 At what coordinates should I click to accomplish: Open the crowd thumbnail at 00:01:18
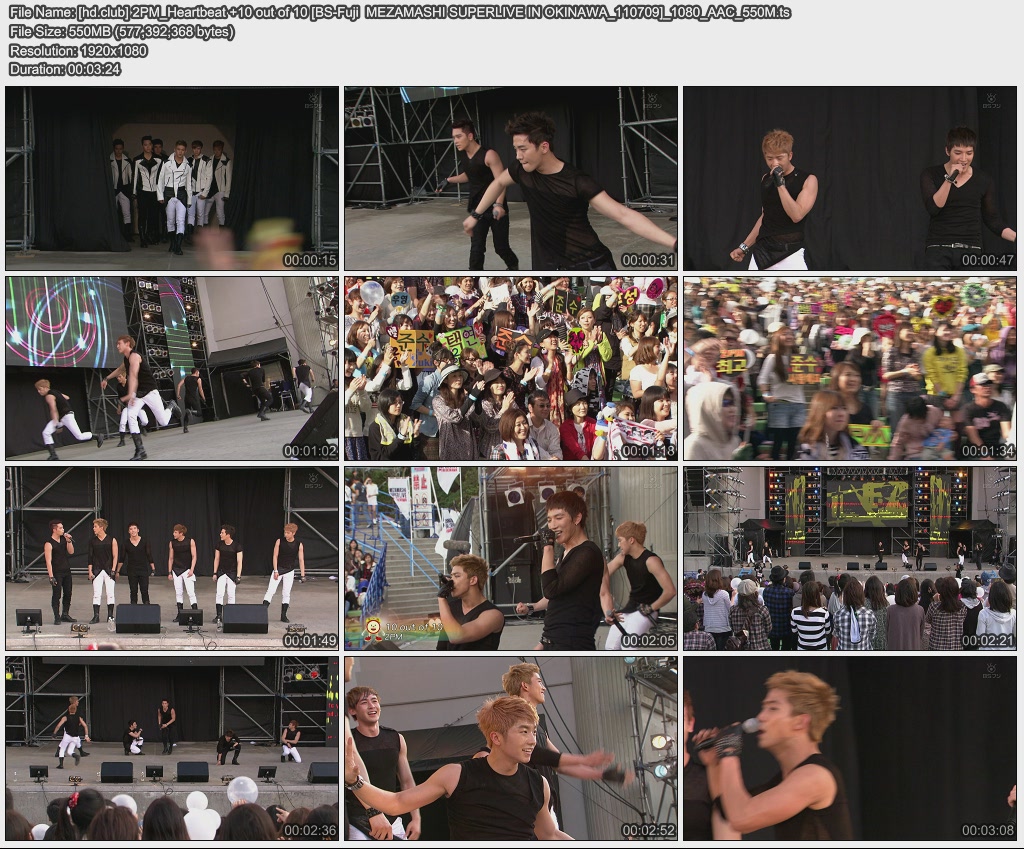click(x=511, y=368)
